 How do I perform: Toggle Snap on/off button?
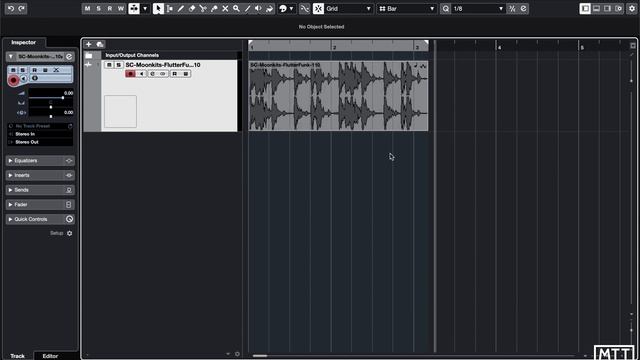click(x=318, y=9)
